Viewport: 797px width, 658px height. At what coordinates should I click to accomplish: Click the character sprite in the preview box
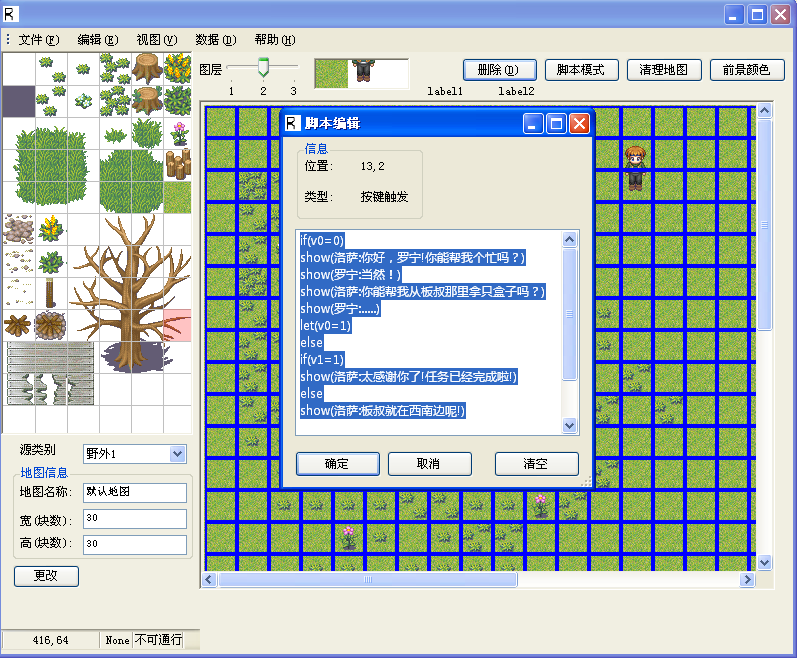point(363,71)
